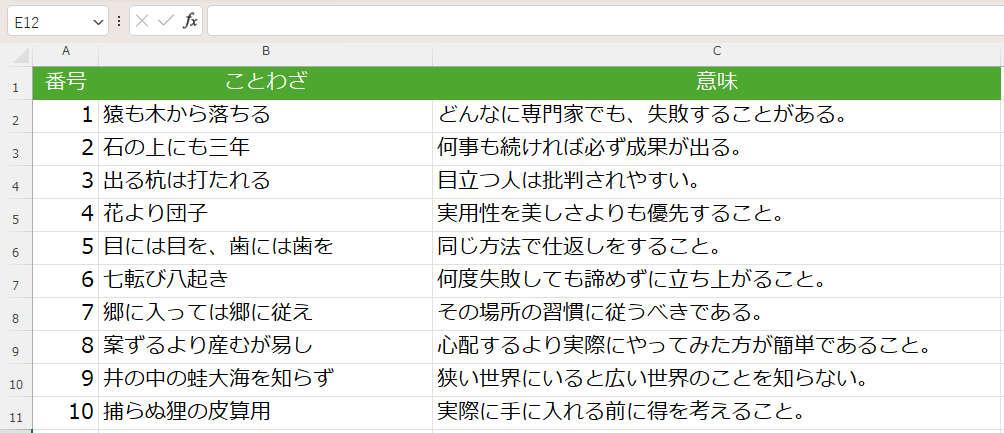Select row 6 header
Image resolution: width=1004 pixels, height=433 pixels.
[15, 251]
